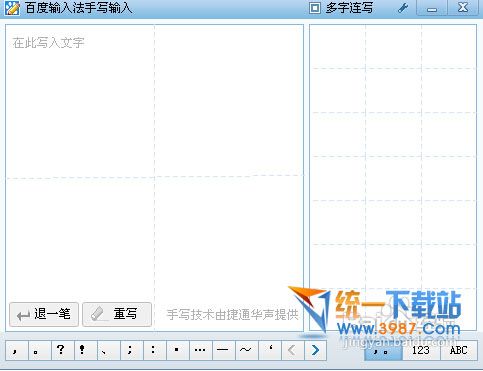The height and width of the screenshot is (371, 483).
Task: Click 手写技术由捷通华声提供 credit text
Action: tap(232, 314)
